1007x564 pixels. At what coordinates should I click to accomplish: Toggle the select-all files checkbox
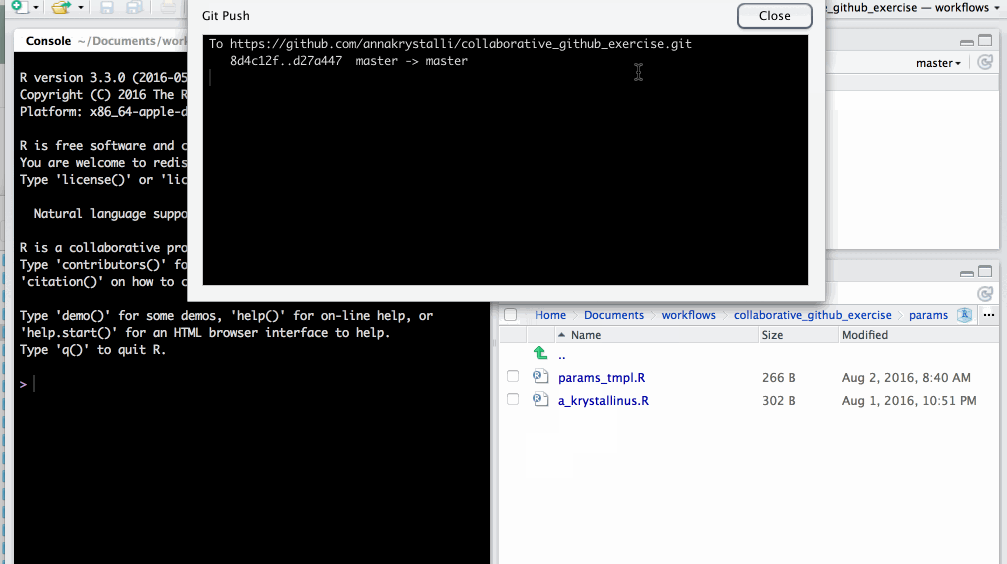[511, 315]
